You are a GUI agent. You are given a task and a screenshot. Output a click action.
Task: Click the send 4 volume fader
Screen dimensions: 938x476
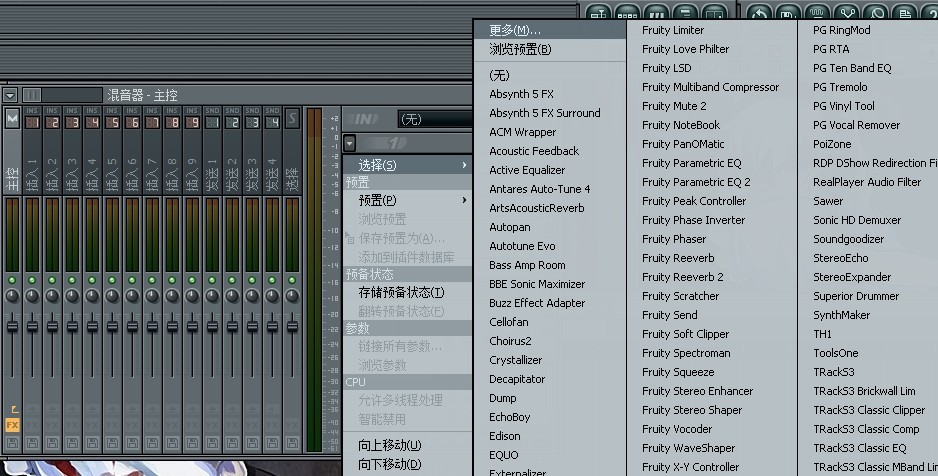[x=272, y=326]
